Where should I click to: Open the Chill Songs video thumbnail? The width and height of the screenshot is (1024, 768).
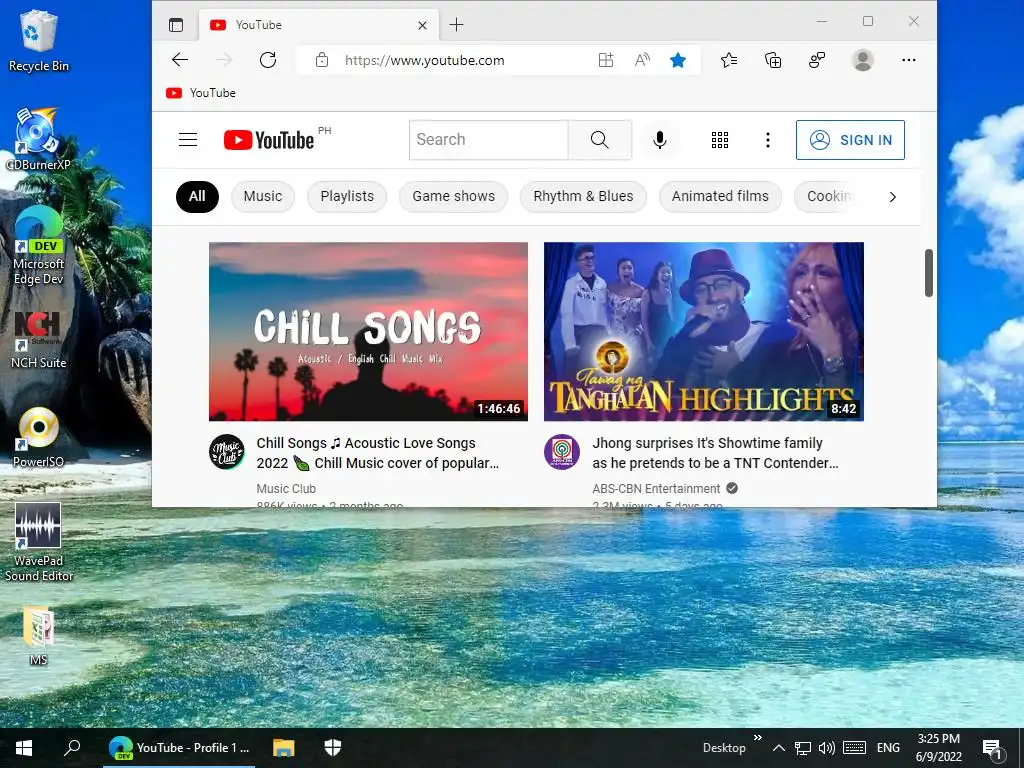(368, 332)
